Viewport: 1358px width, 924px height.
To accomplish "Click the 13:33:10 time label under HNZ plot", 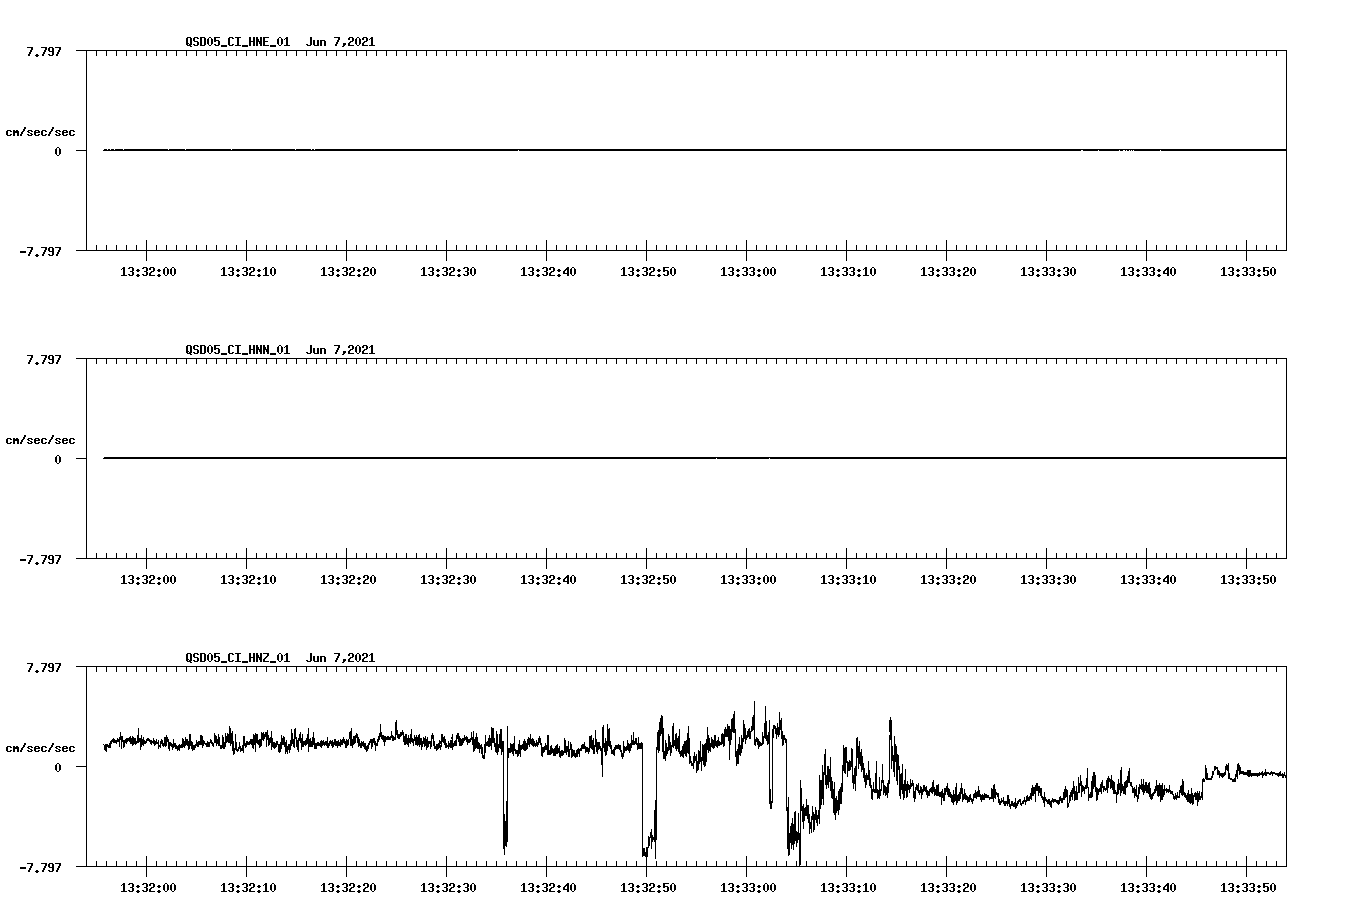I will (848, 888).
